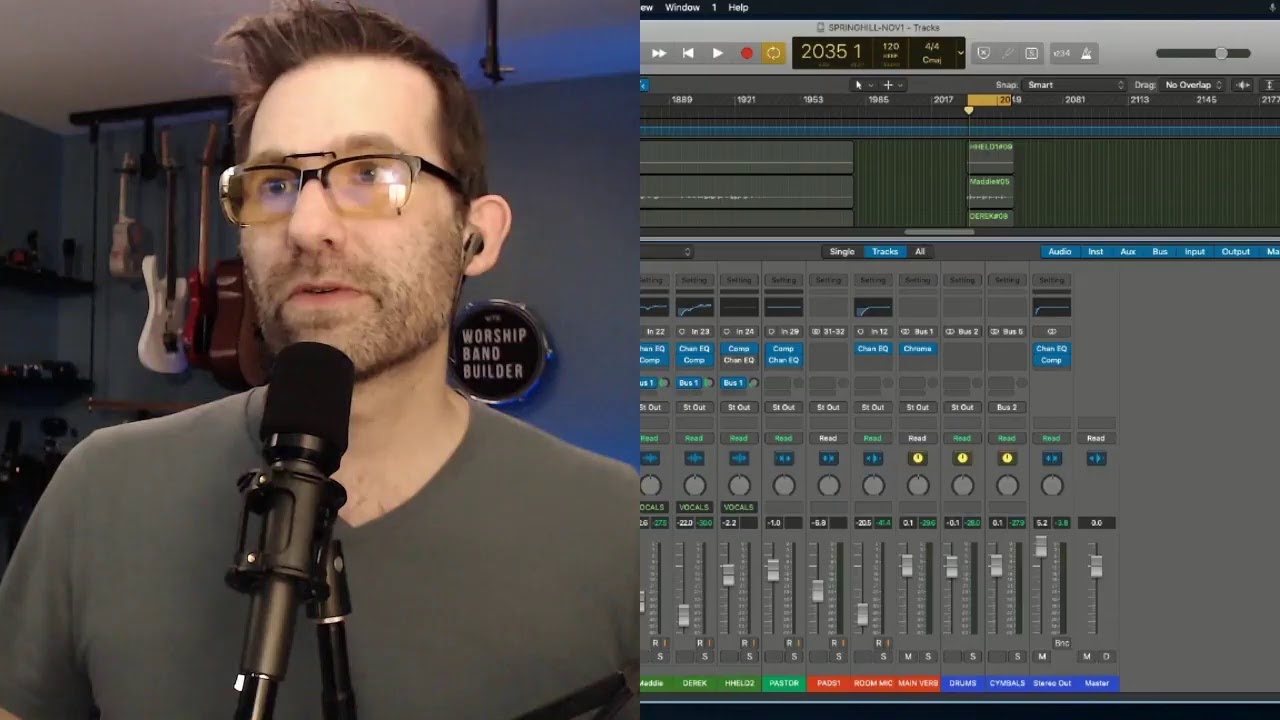
Task: Open St Out output slot on PADS1
Action: pos(828,407)
